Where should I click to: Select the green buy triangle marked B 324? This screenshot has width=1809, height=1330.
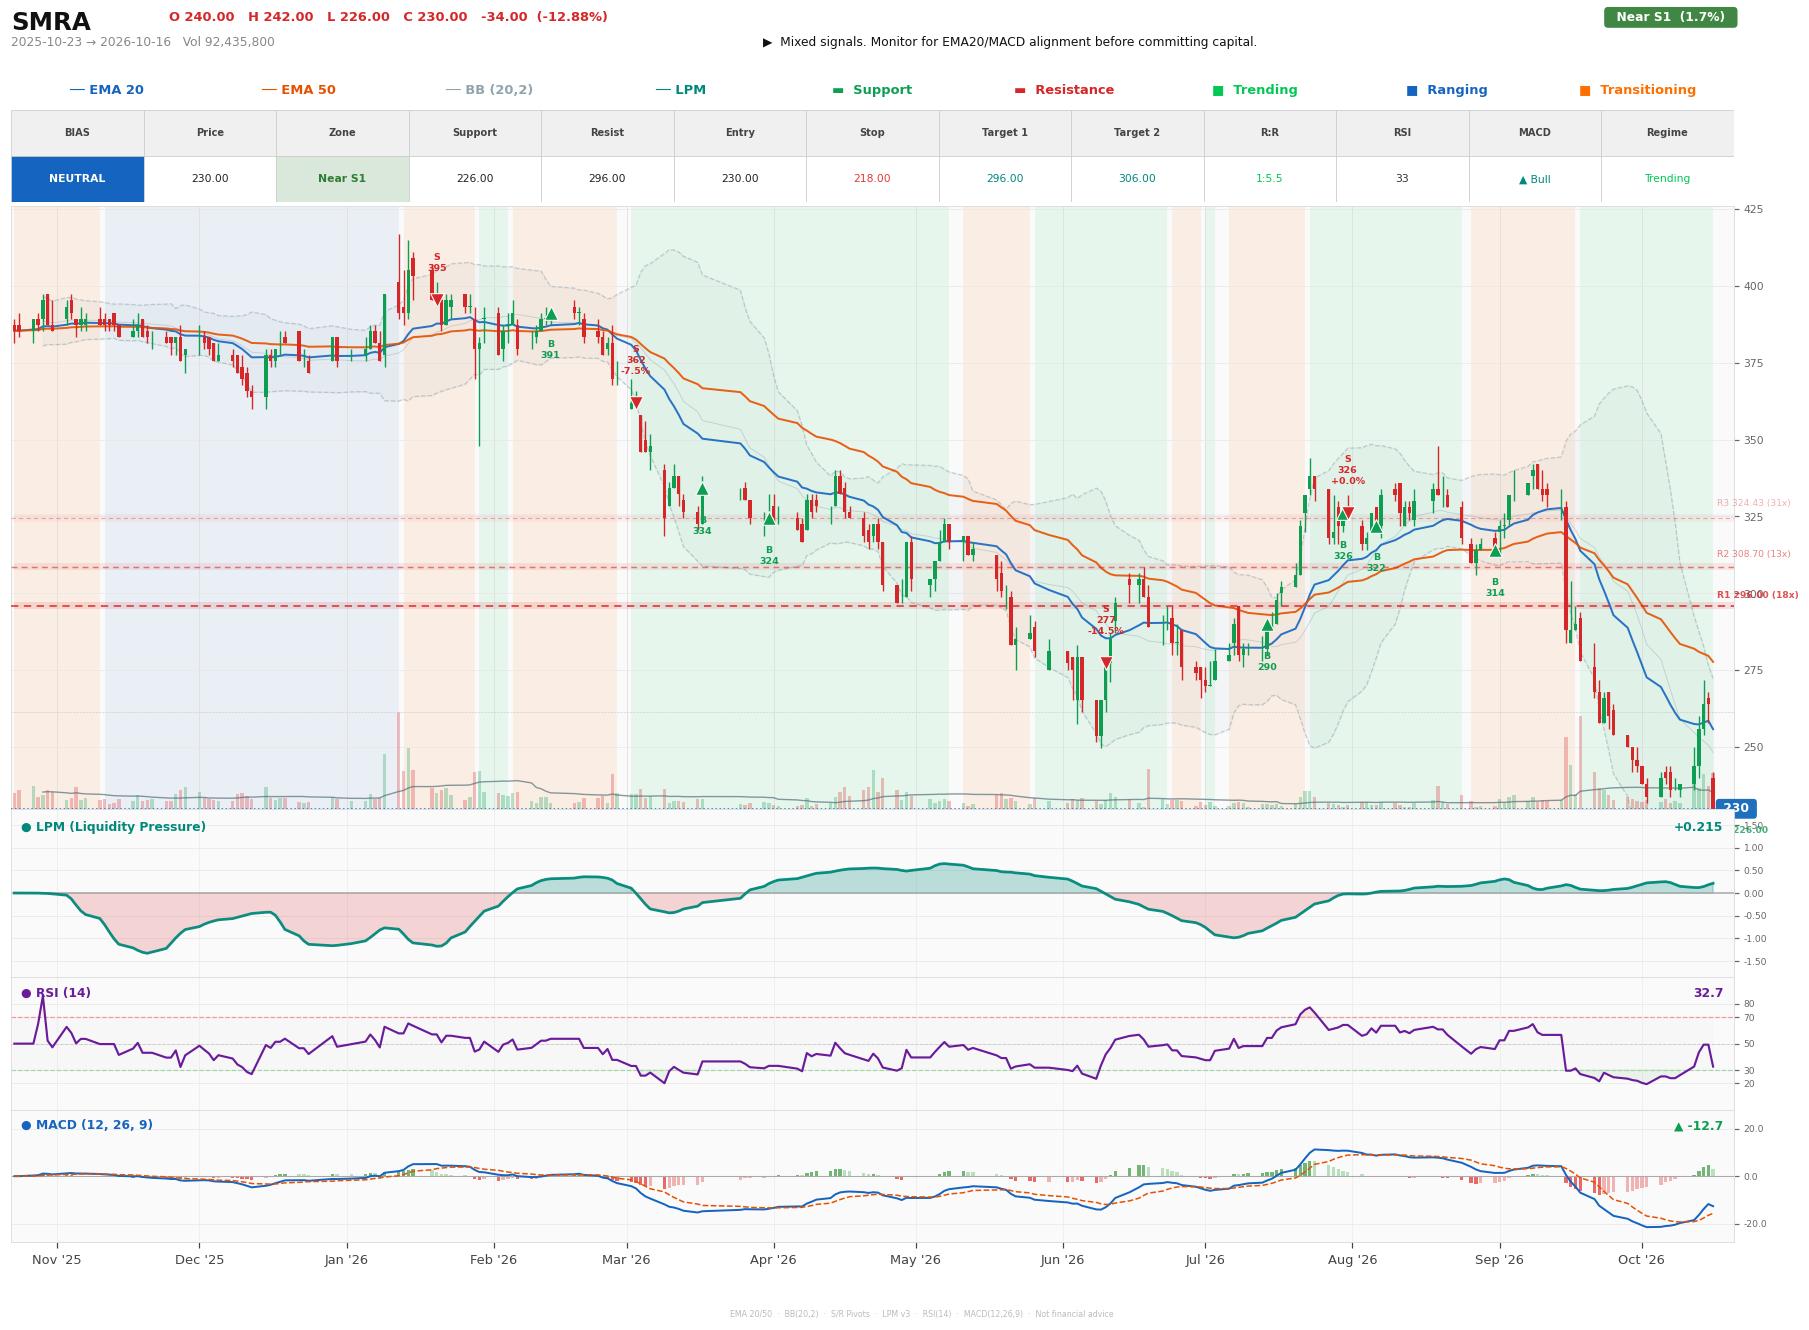769,519
